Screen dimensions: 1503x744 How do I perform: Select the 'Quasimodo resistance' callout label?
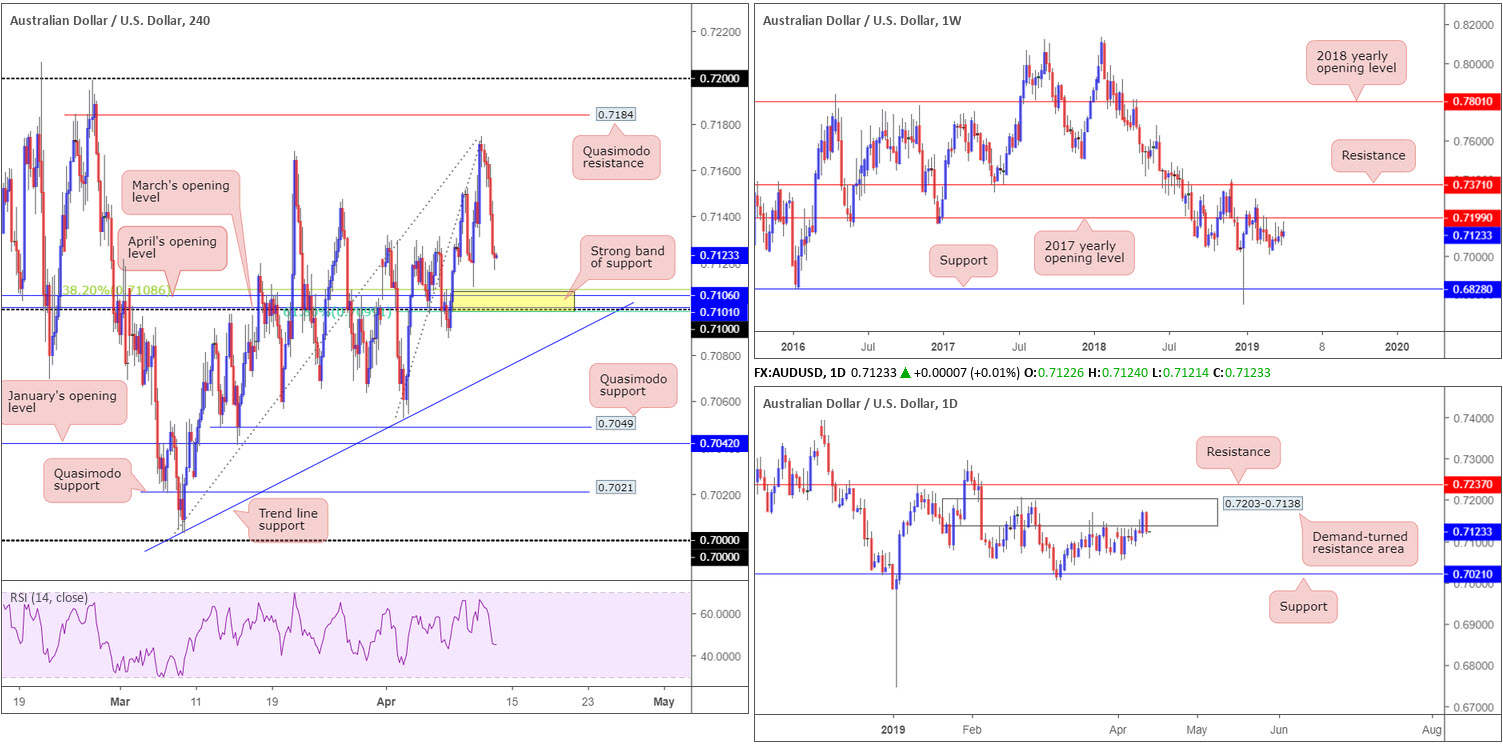(x=616, y=157)
